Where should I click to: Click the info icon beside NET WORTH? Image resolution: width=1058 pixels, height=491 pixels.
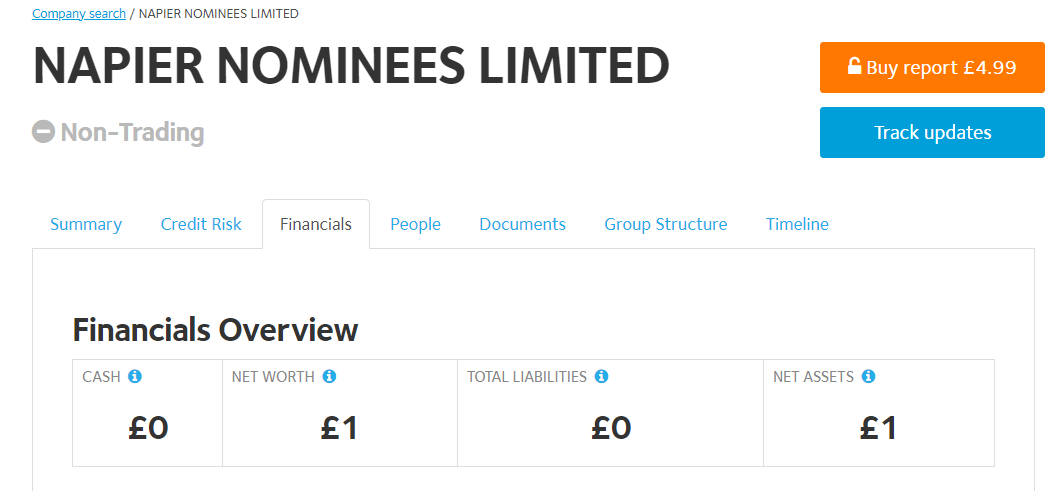click(x=329, y=376)
